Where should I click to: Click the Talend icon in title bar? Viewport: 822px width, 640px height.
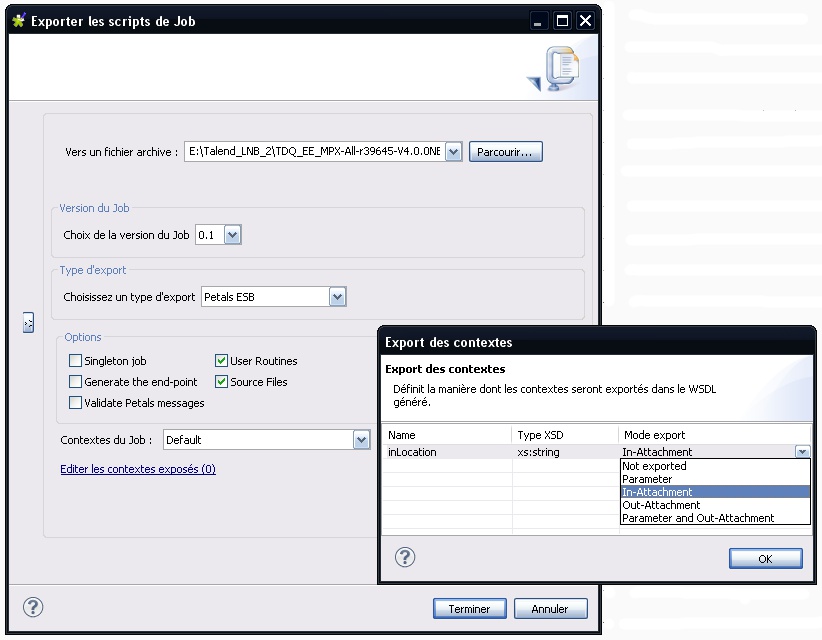point(18,20)
